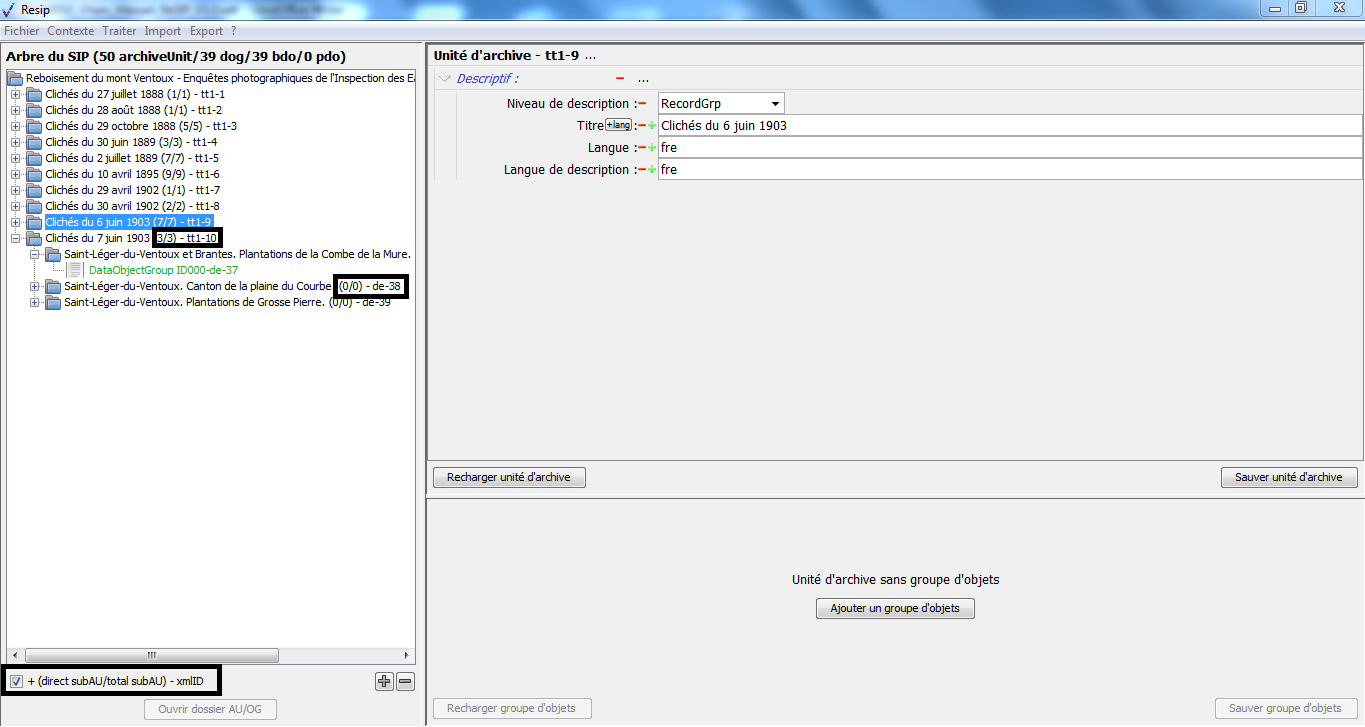The height and width of the screenshot is (727, 1365).
Task: Open the Fichier menu
Action: tap(21, 31)
